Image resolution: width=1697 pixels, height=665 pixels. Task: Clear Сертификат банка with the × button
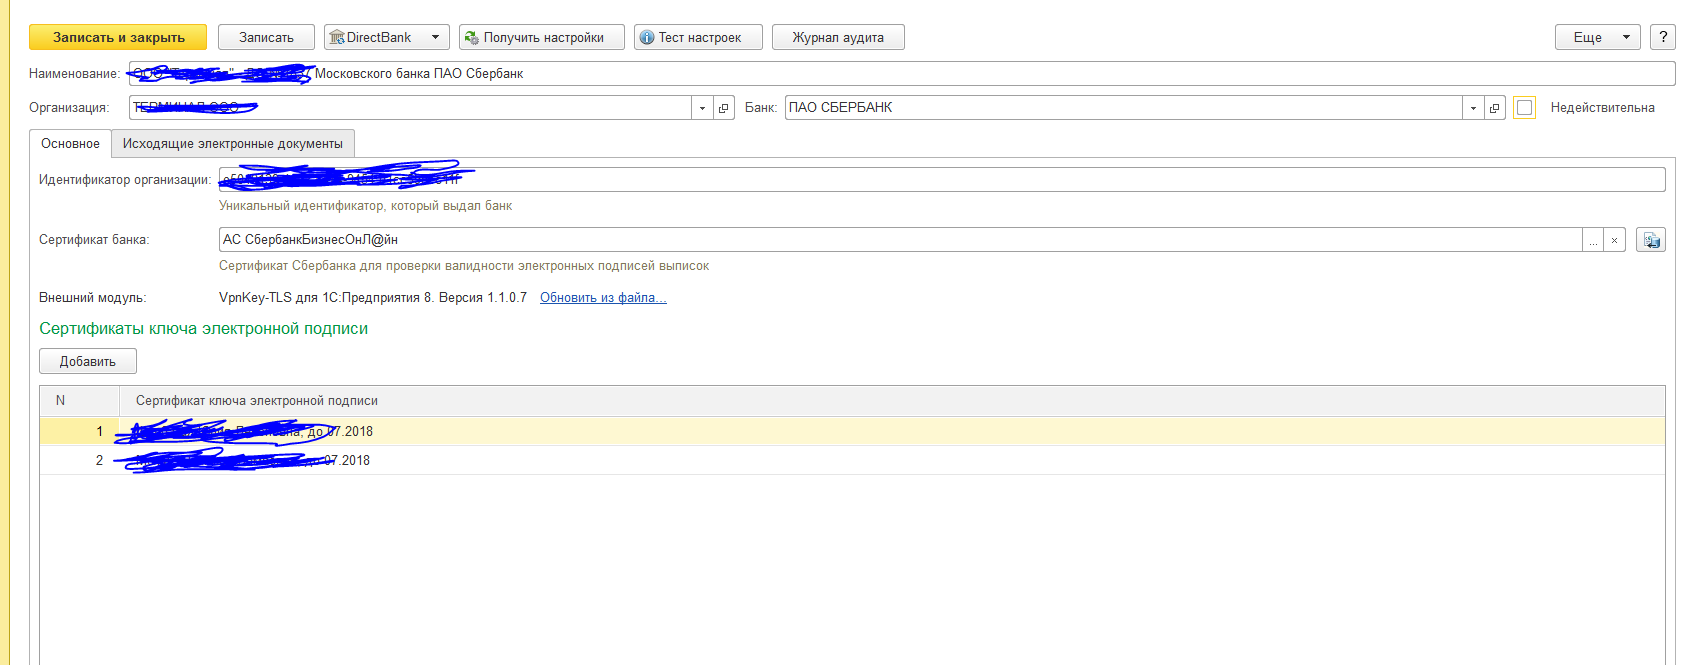[1614, 240]
